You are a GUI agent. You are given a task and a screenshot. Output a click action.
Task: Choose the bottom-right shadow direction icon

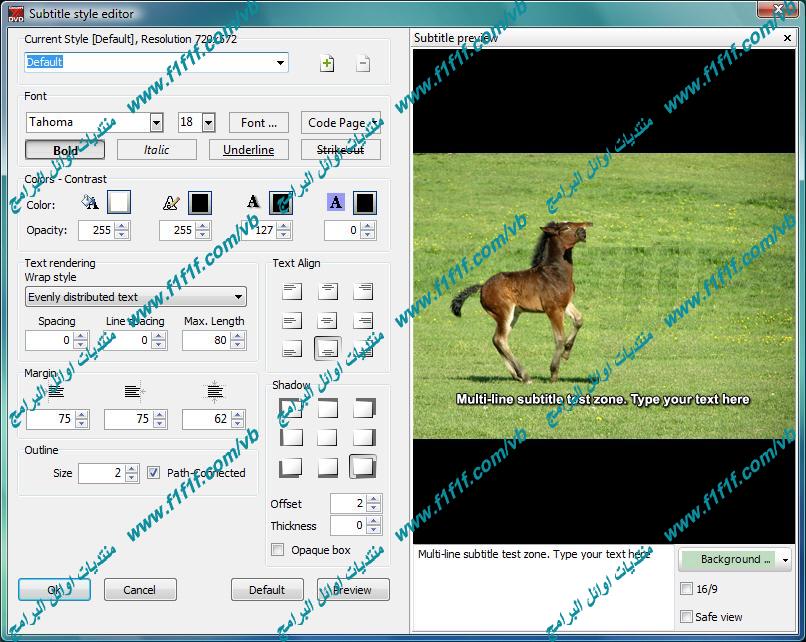click(363, 467)
